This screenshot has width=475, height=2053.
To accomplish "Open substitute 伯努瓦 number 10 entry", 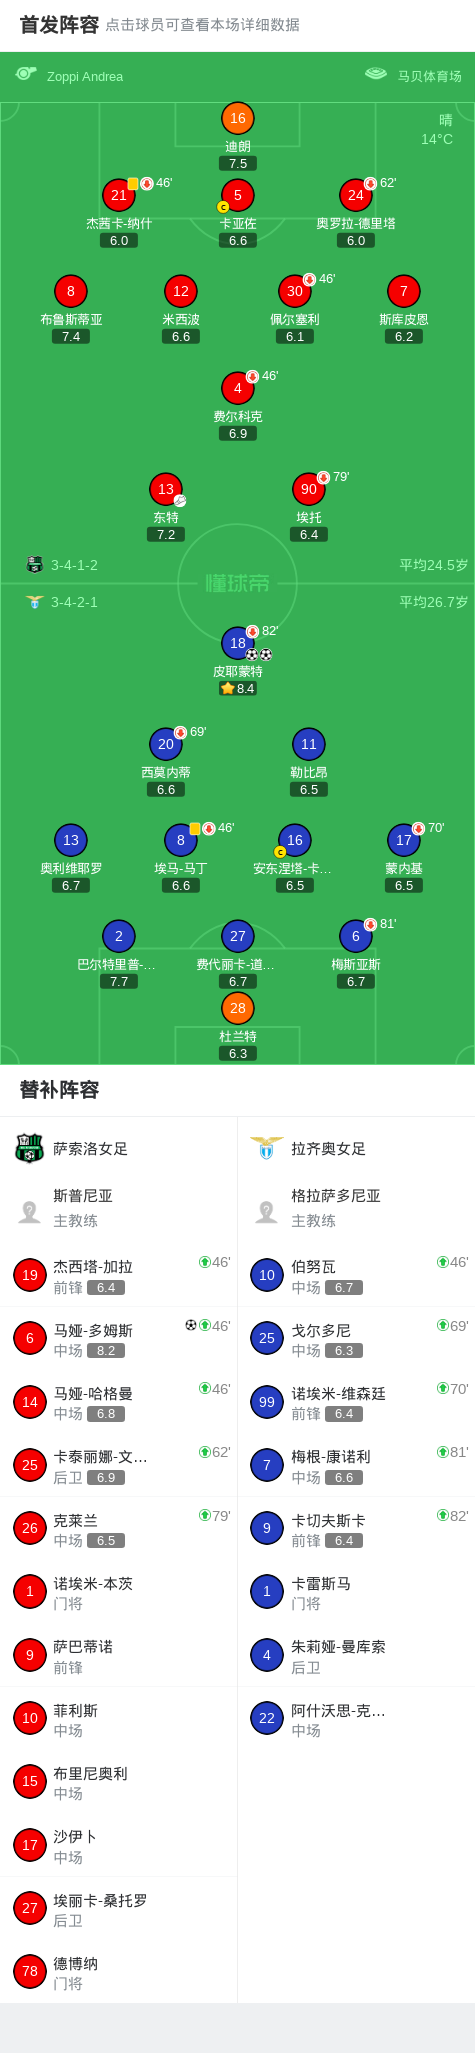I will pyautogui.click(x=356, y=1275).
